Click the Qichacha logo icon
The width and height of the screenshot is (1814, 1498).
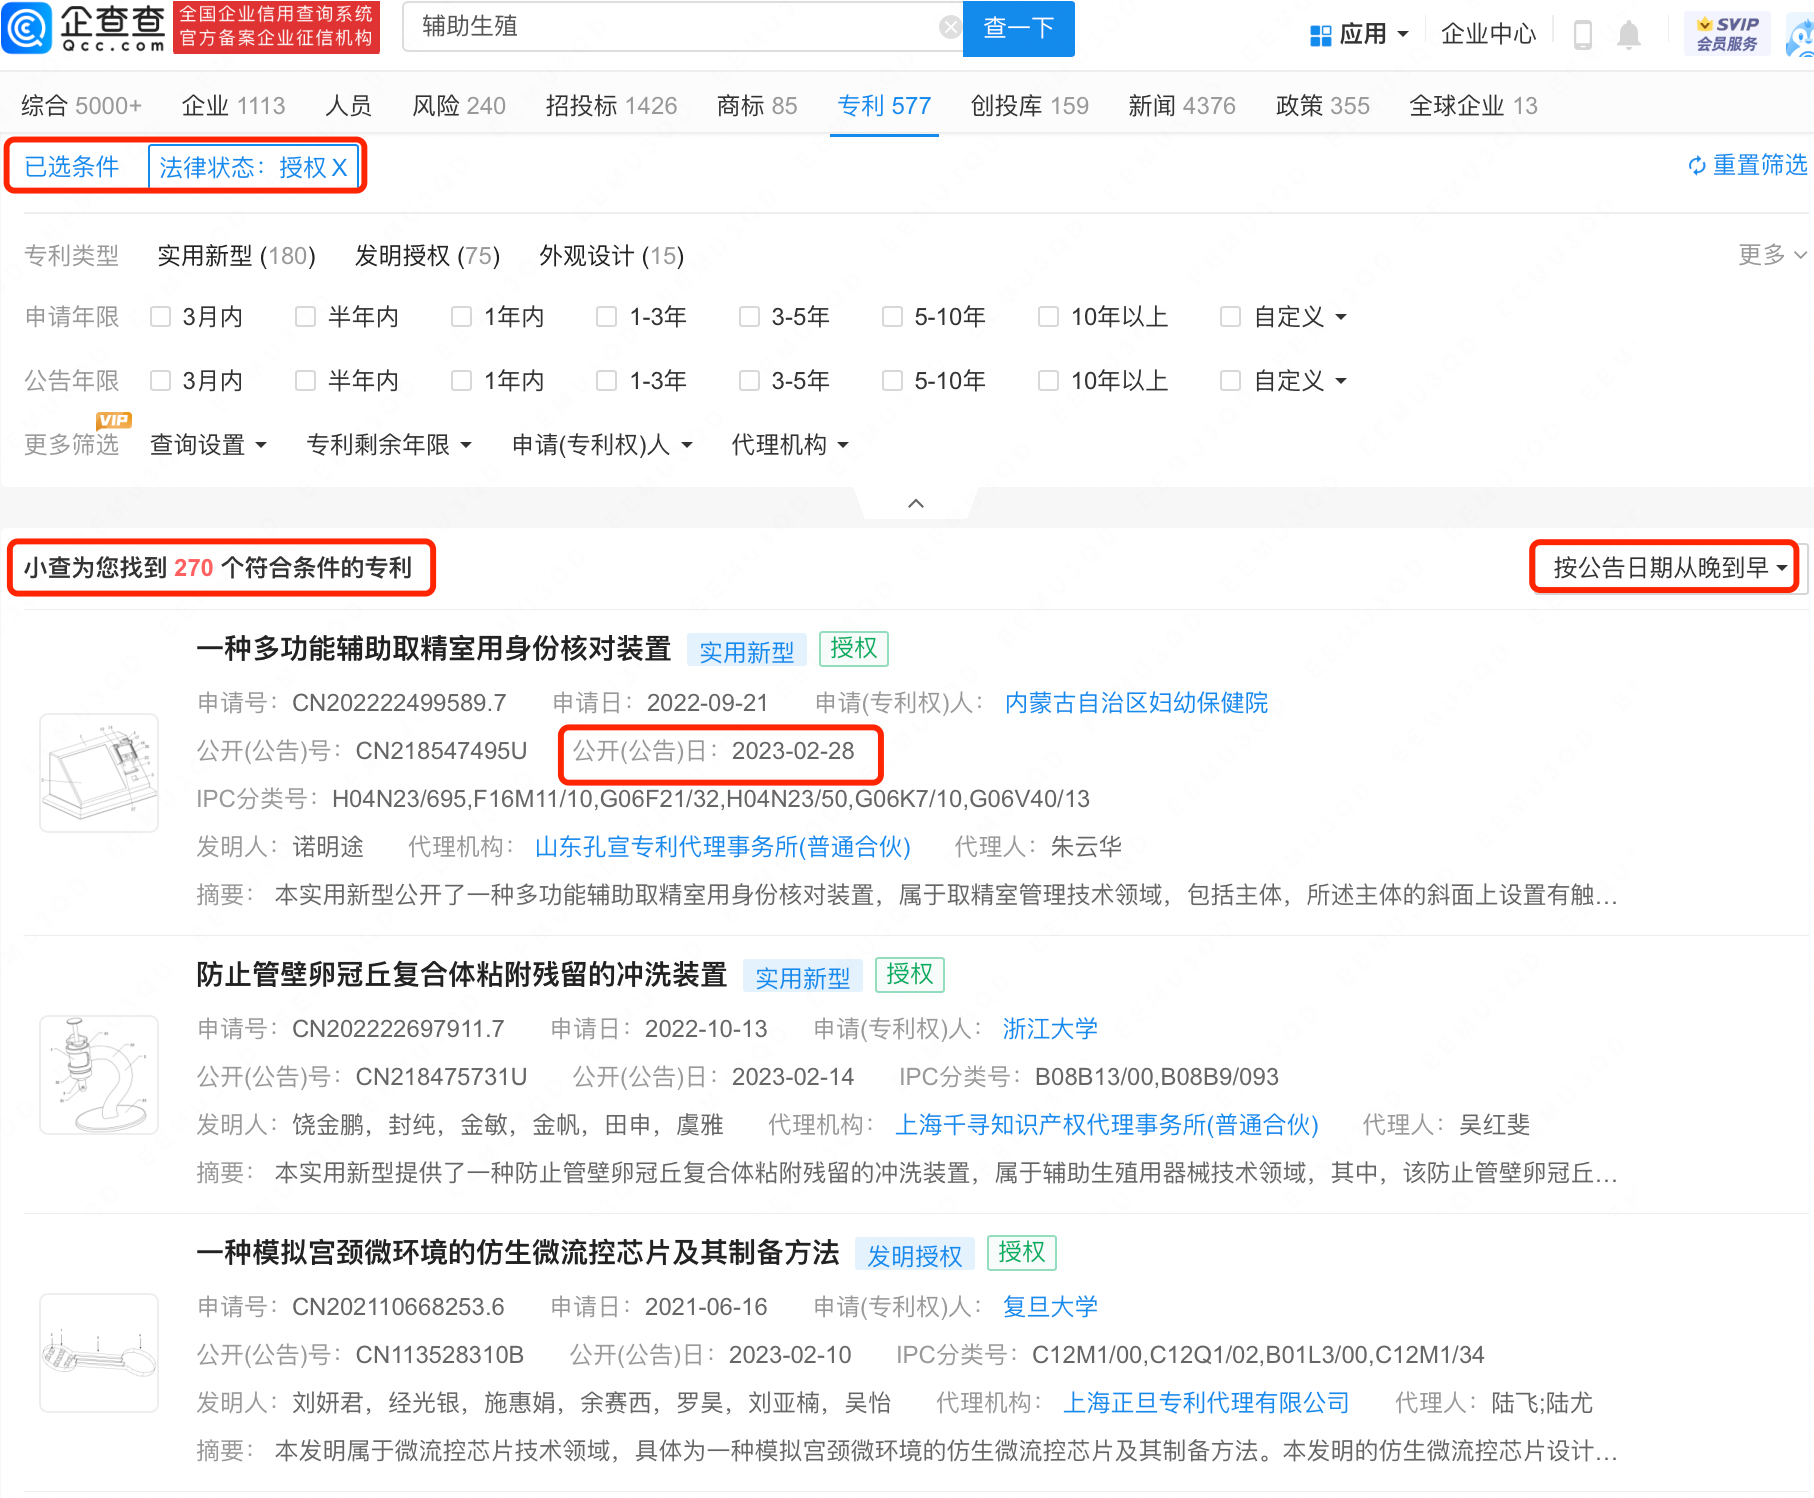coord(27,28)
